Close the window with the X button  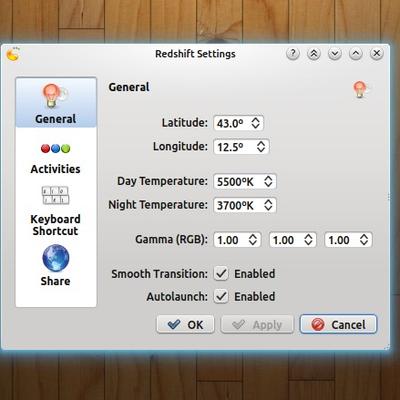tap(377, 54)
